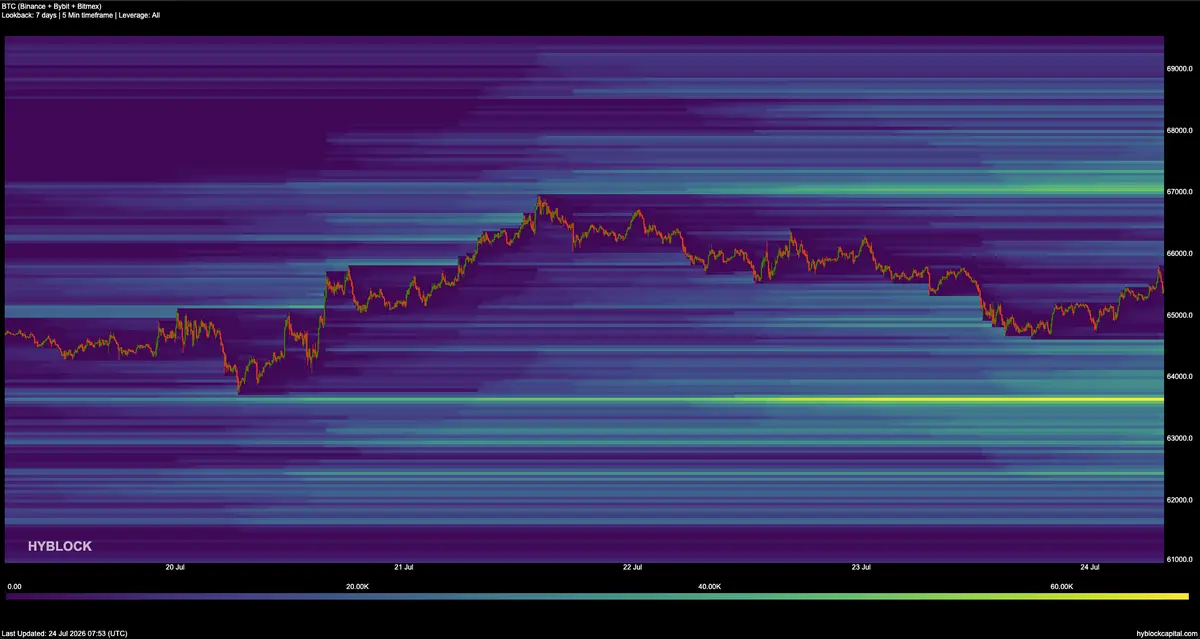Click the chart title "BTC (Binance + Bybit + Bitmex)"
This screenshot has height=639, width=1200.
(x=52, y=6)
